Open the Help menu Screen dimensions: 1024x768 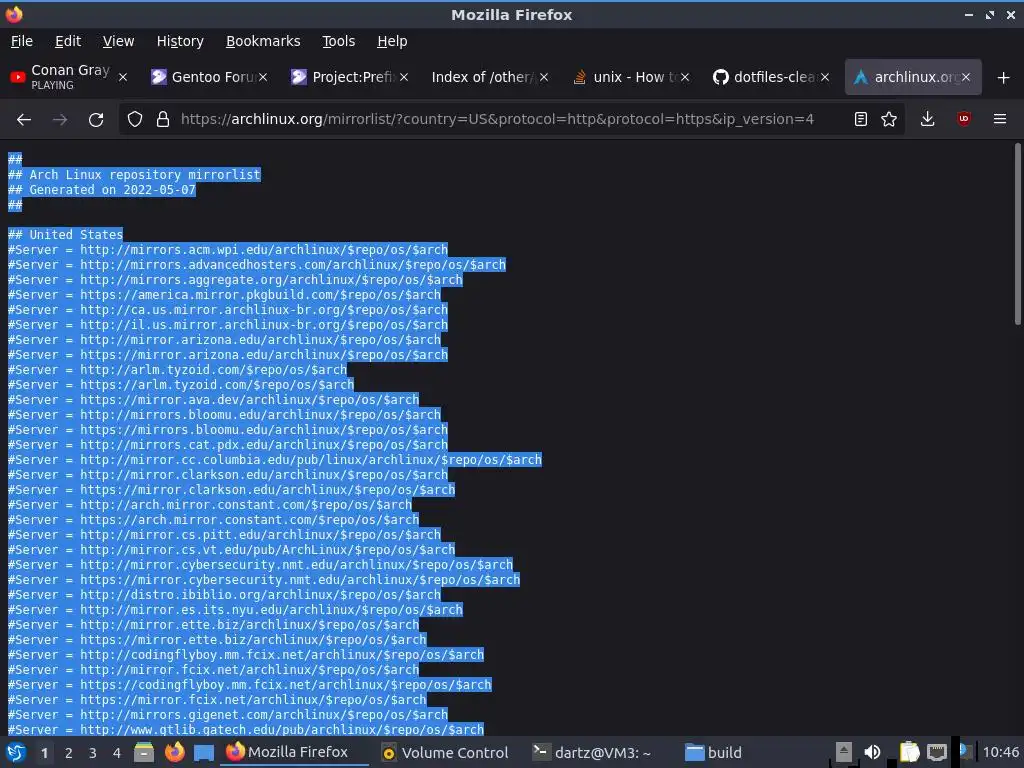point(392,41)
